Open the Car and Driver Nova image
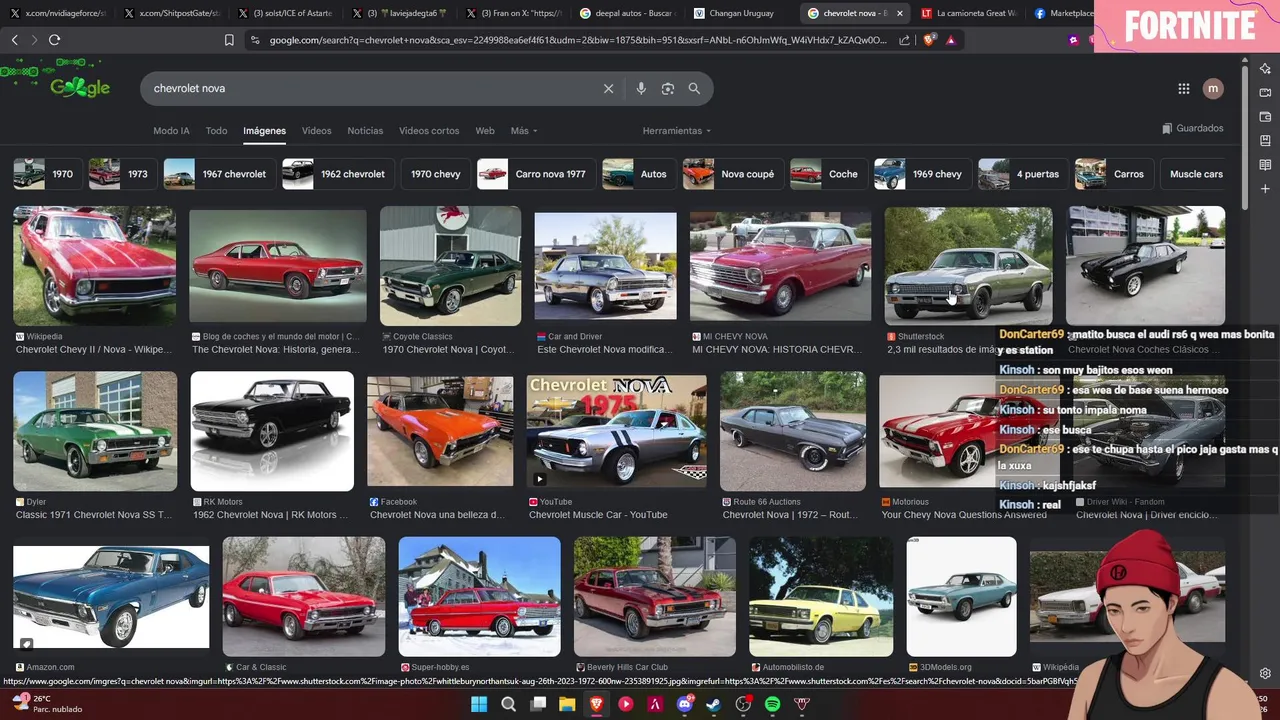 pyautogui.click(x=605, y=266)
